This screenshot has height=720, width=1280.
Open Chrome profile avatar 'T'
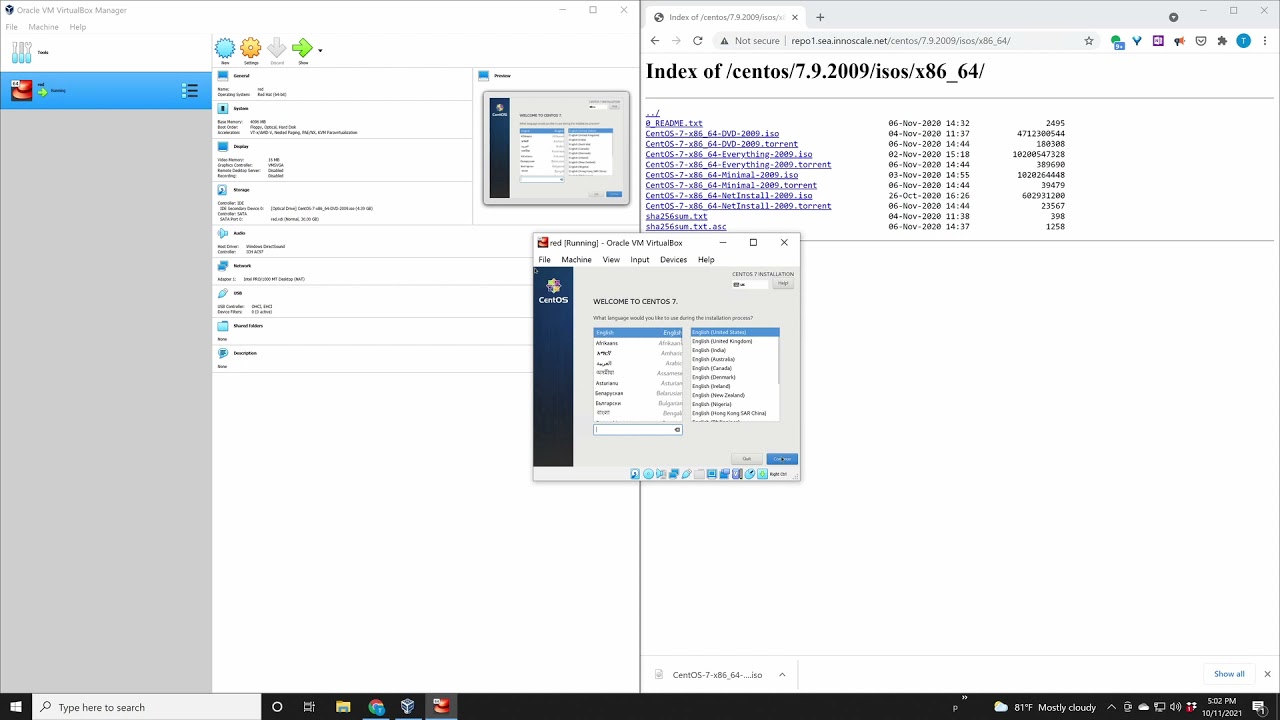pyautogui.click(x=1243, y=41)
